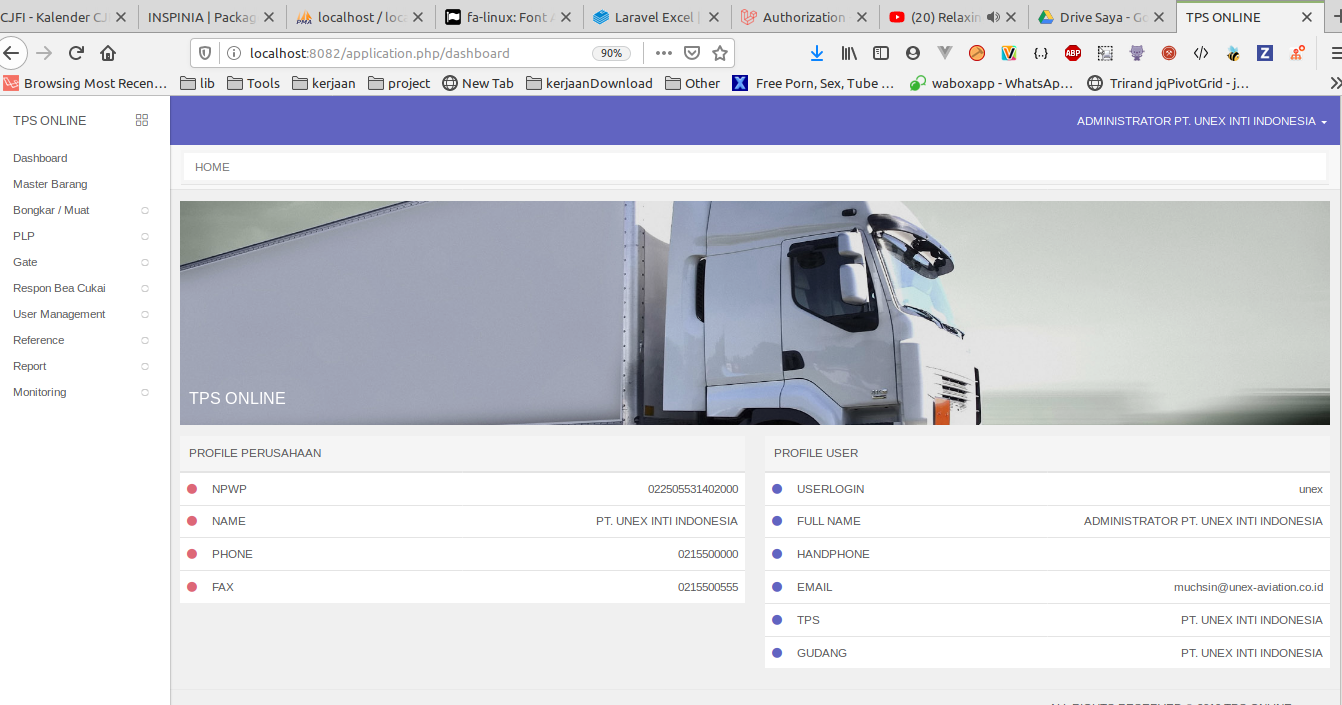Open the bee extension icon

pyautogui.click(x=1233, y=53)
